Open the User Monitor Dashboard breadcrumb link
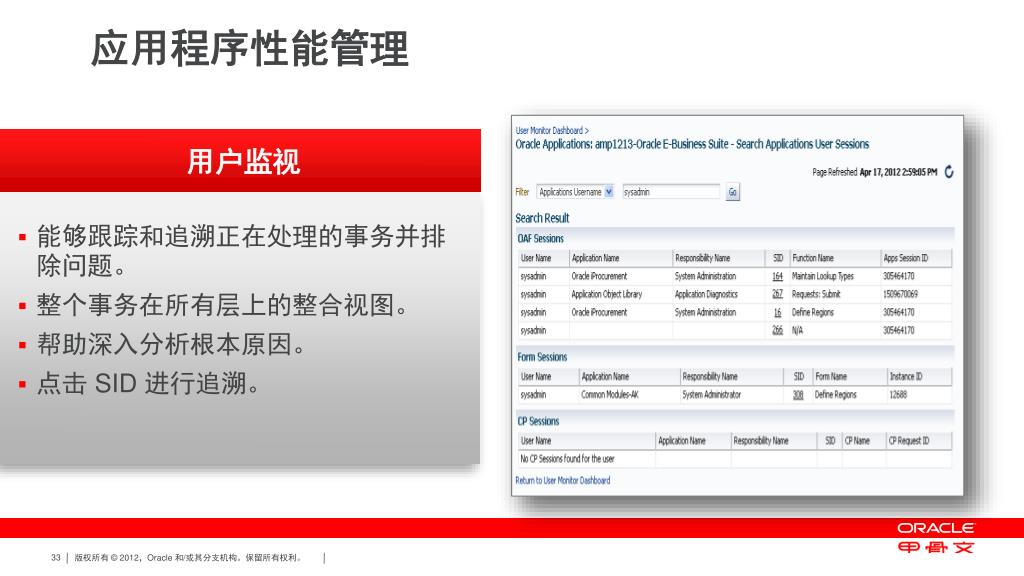Screen dimensions: 1024x576 point(549,131)
